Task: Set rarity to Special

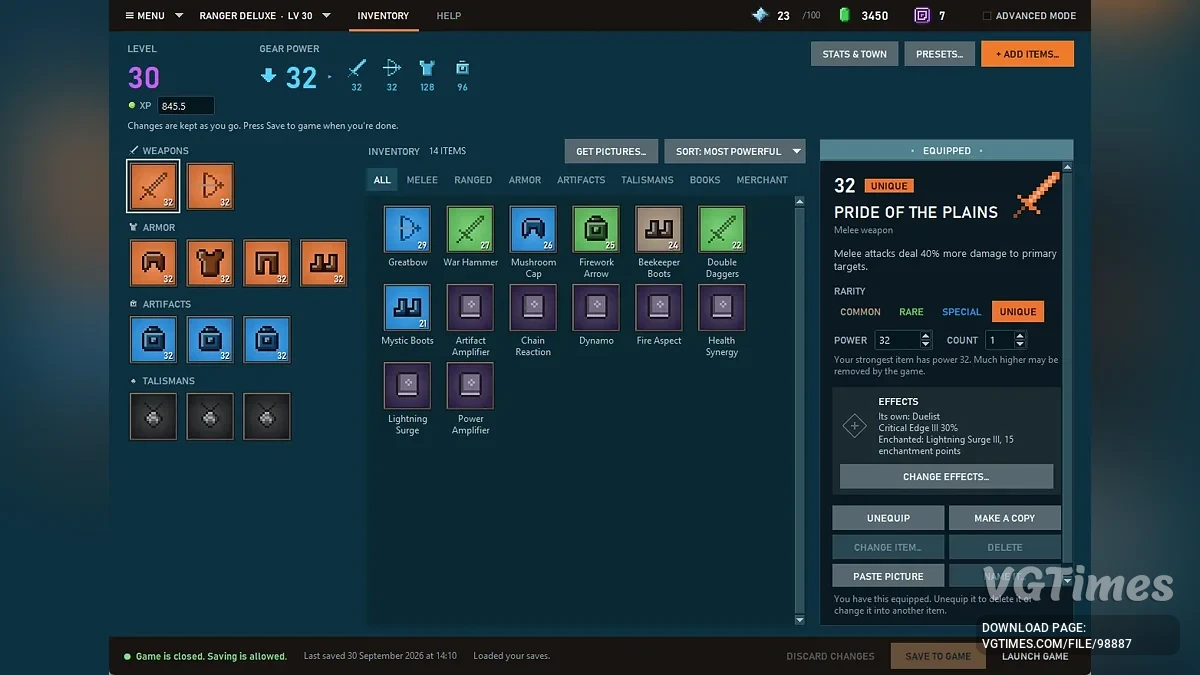Action: coord(961,312)
